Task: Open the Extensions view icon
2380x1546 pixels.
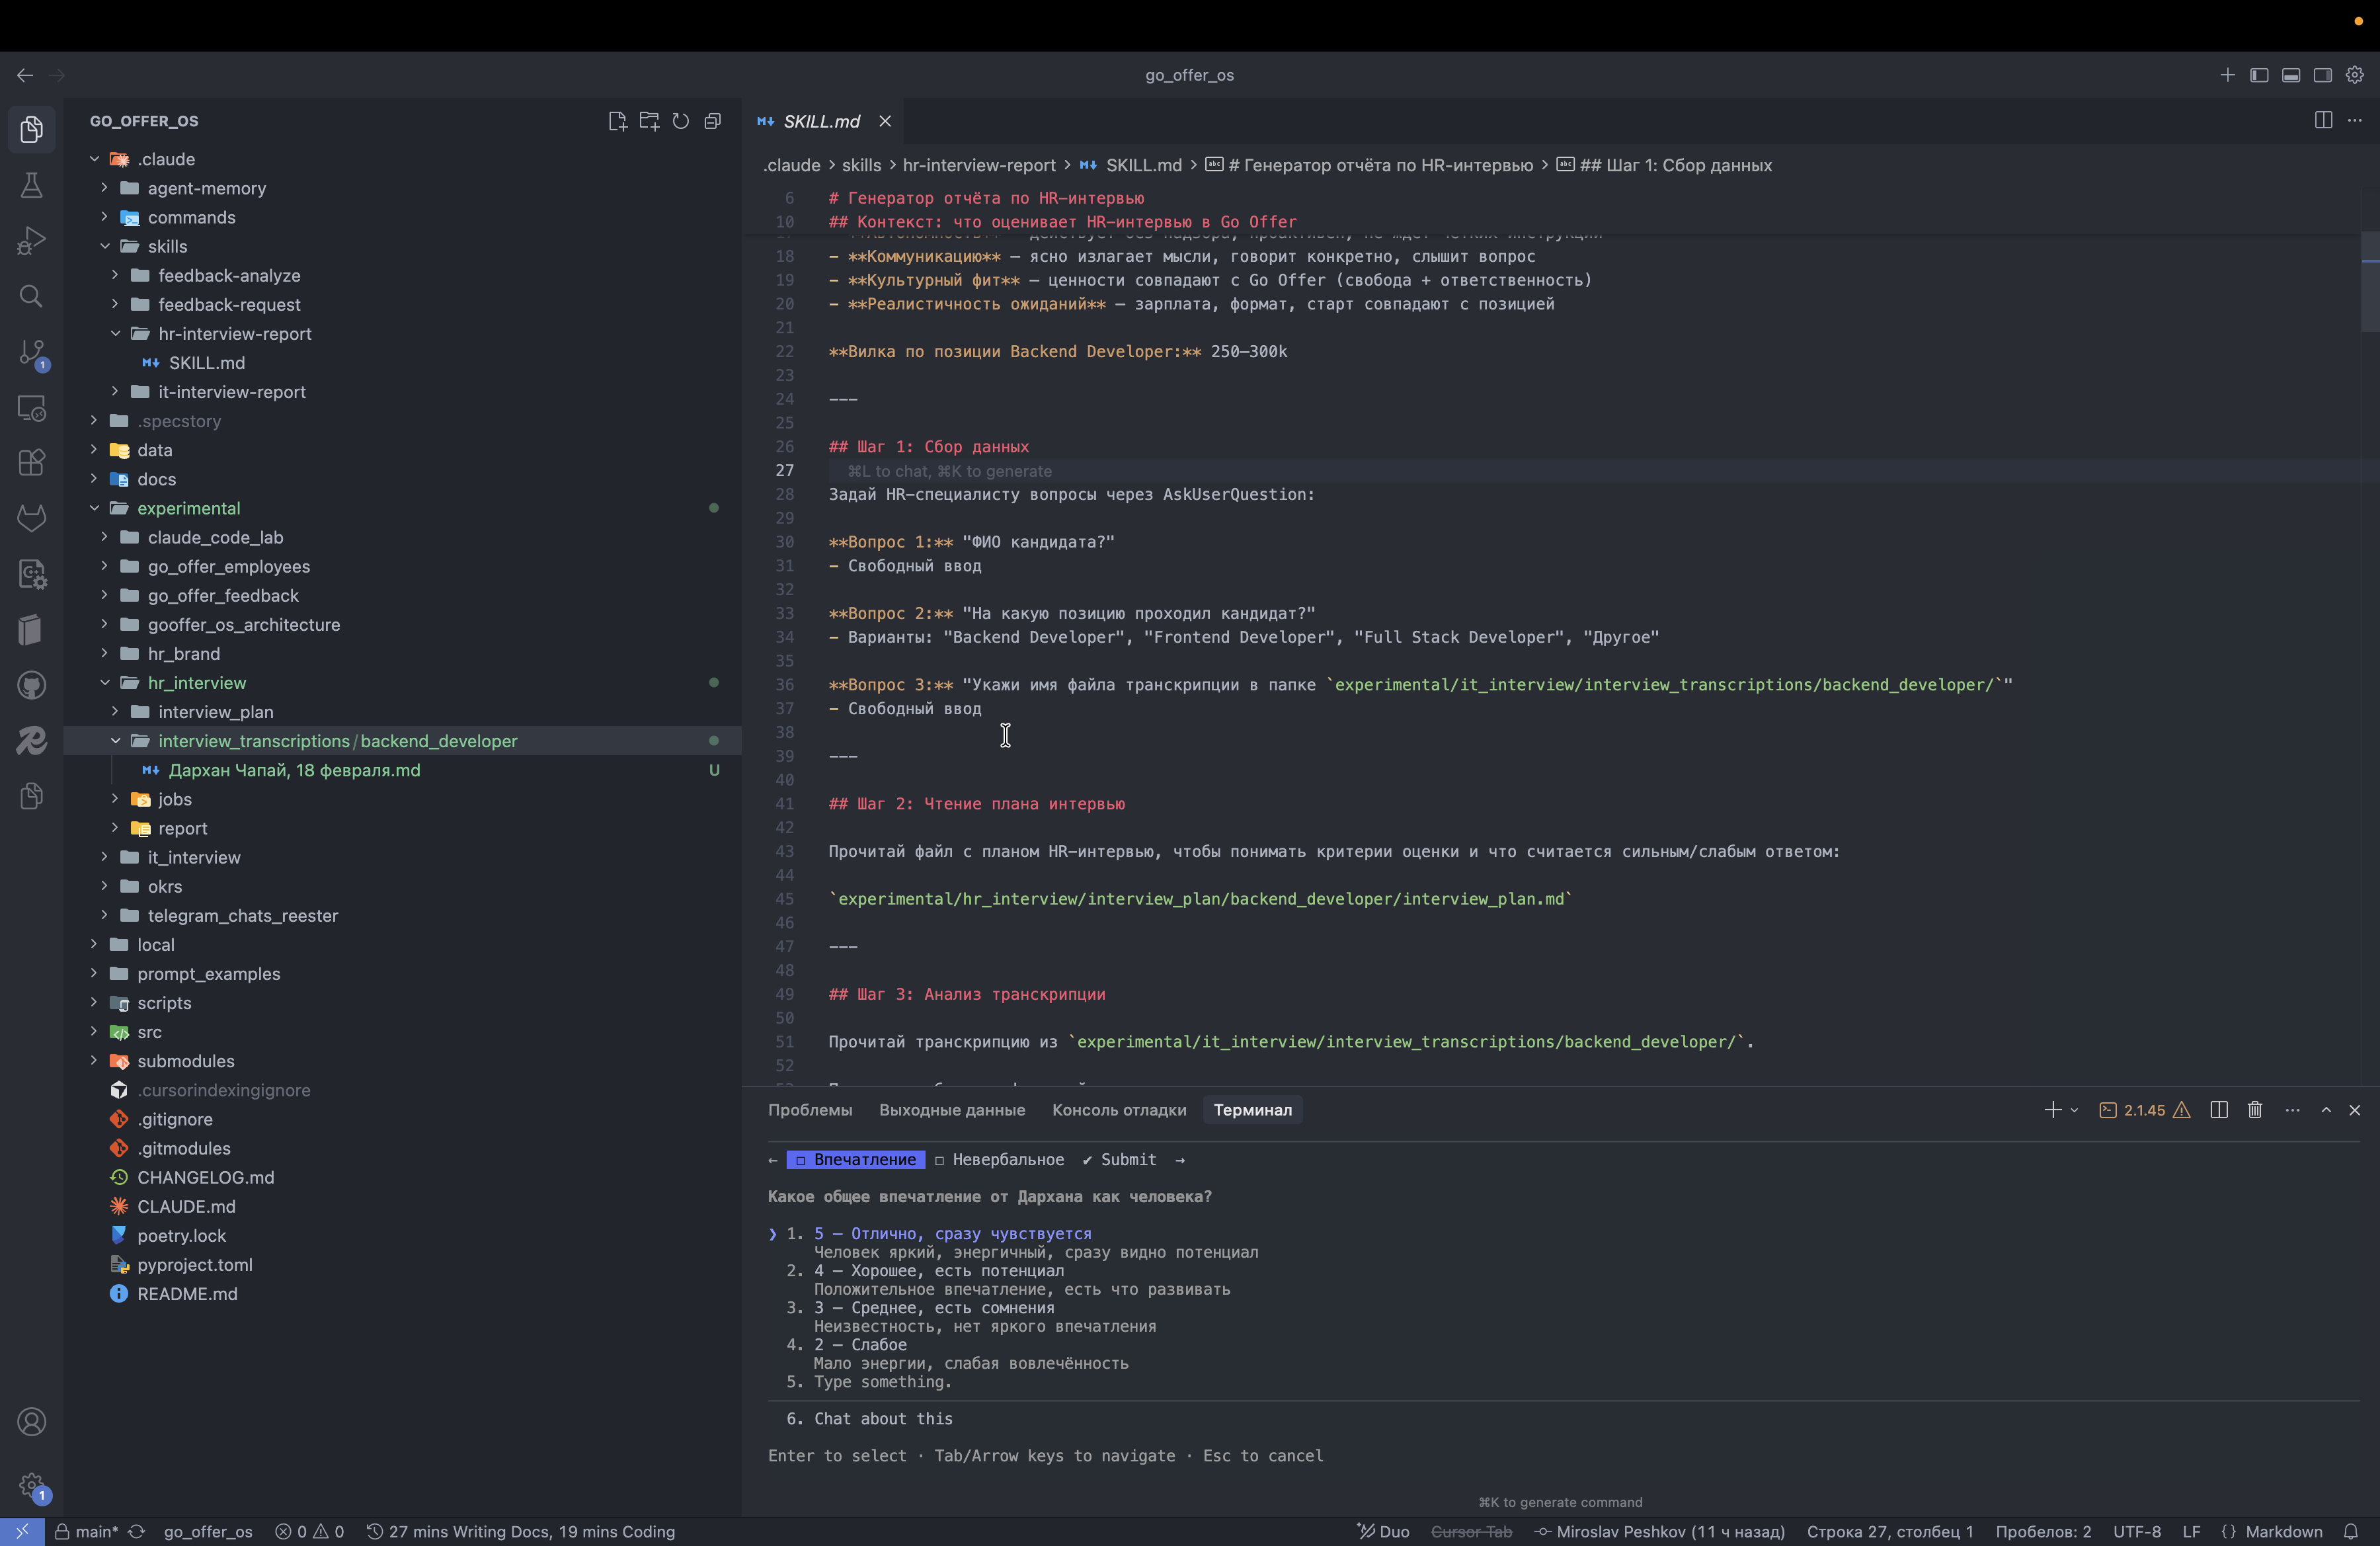Action: click(x=31, y=462)
